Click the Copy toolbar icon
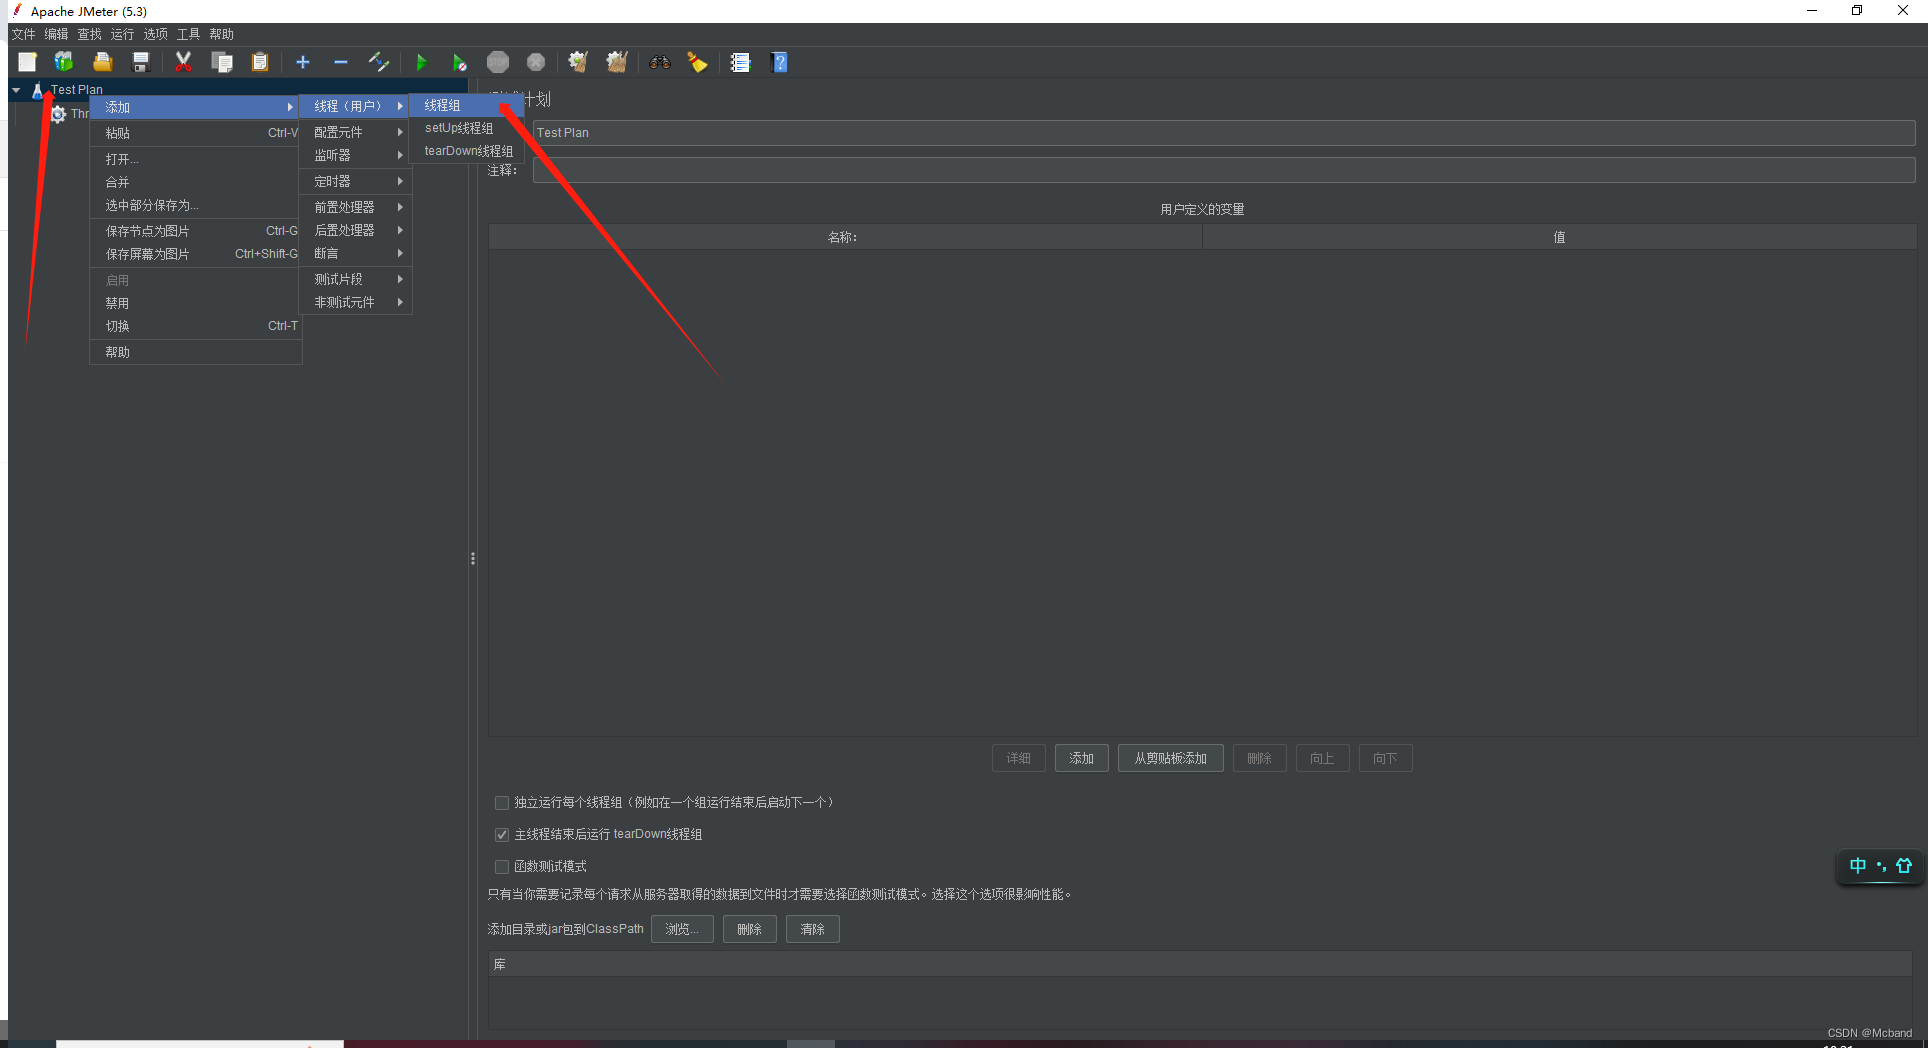Screen dimensions: 1928x1048 (222, 62)
